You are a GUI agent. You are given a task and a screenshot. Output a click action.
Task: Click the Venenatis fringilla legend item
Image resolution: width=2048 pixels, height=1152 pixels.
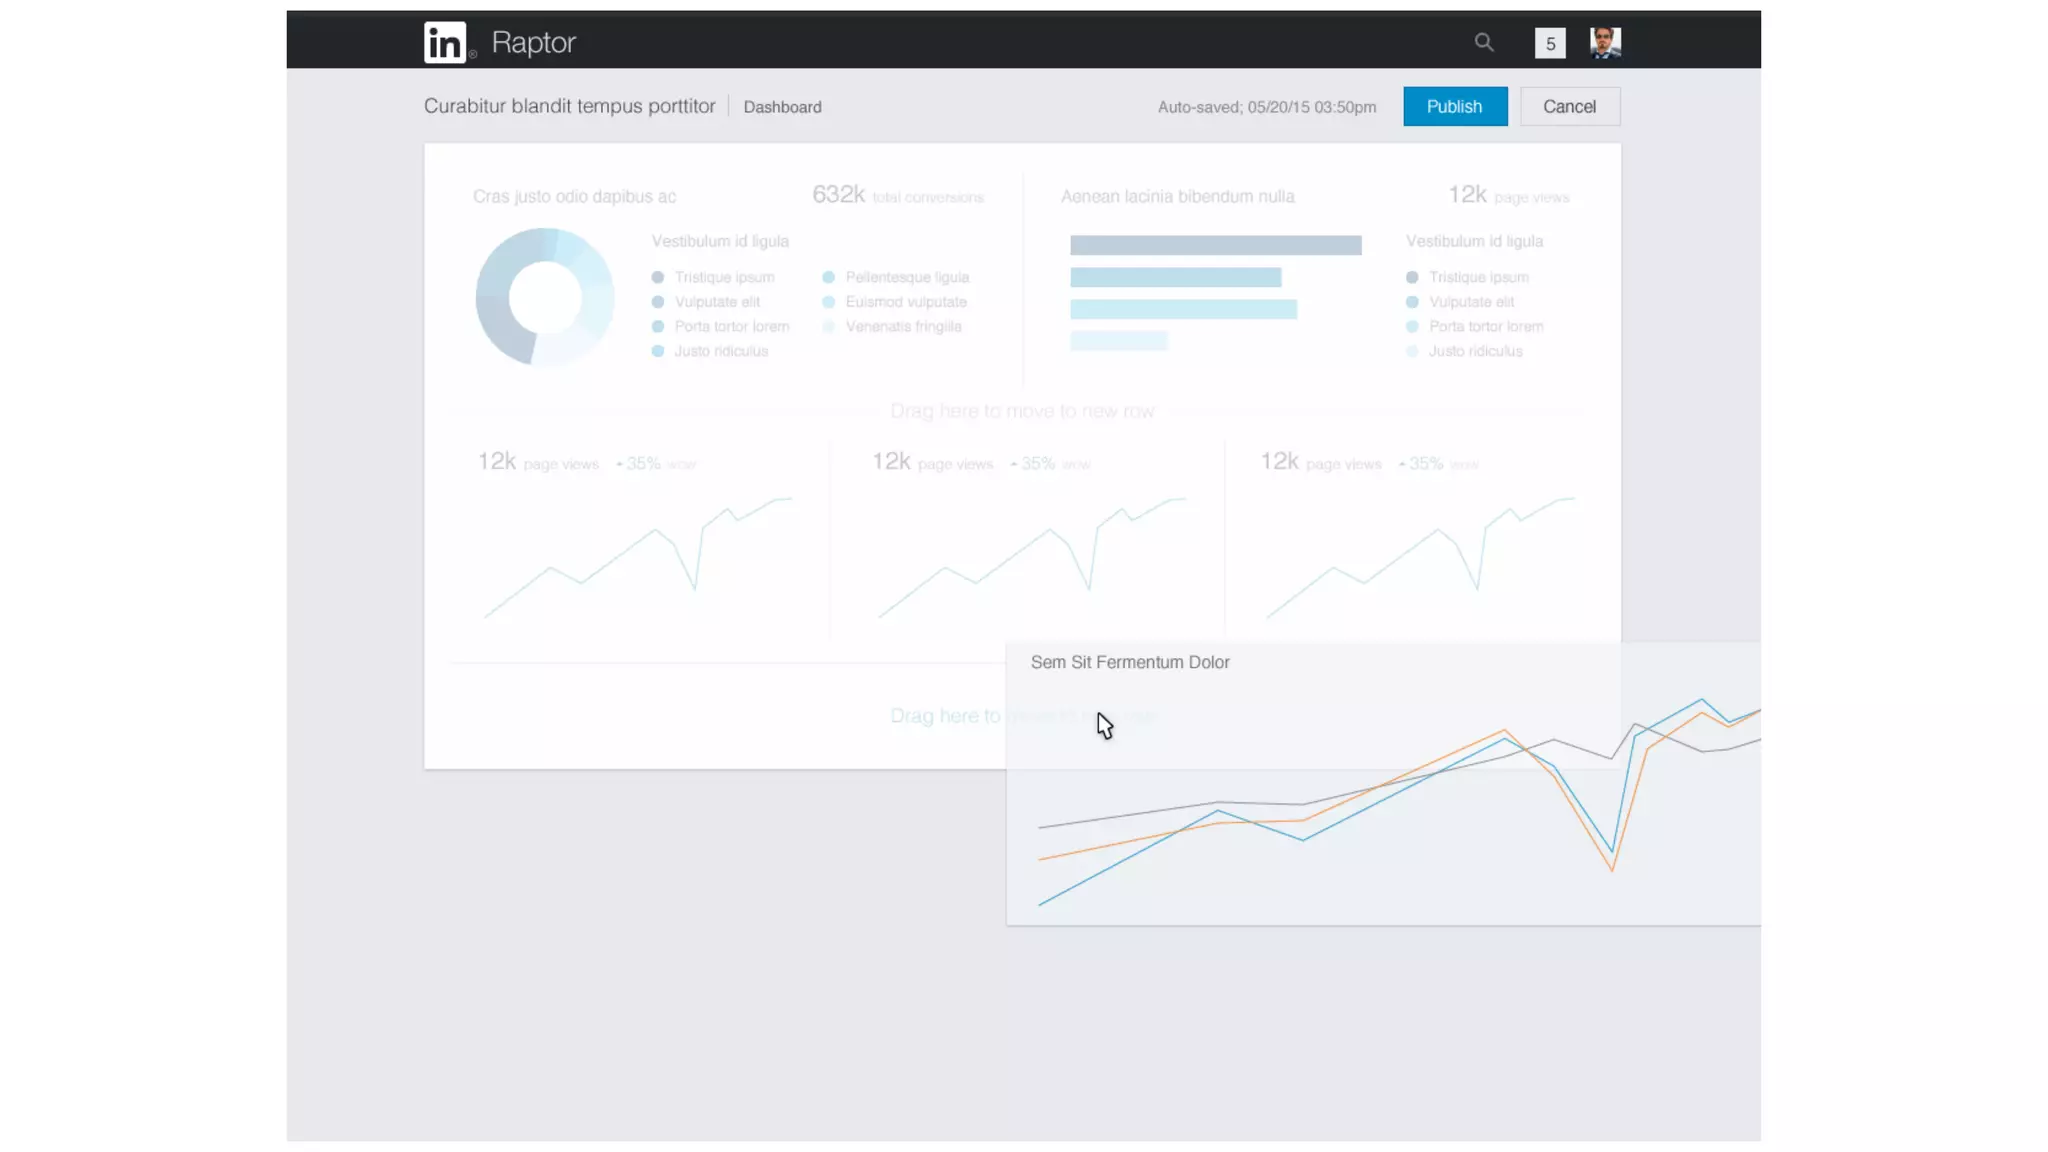click(902, 326)
